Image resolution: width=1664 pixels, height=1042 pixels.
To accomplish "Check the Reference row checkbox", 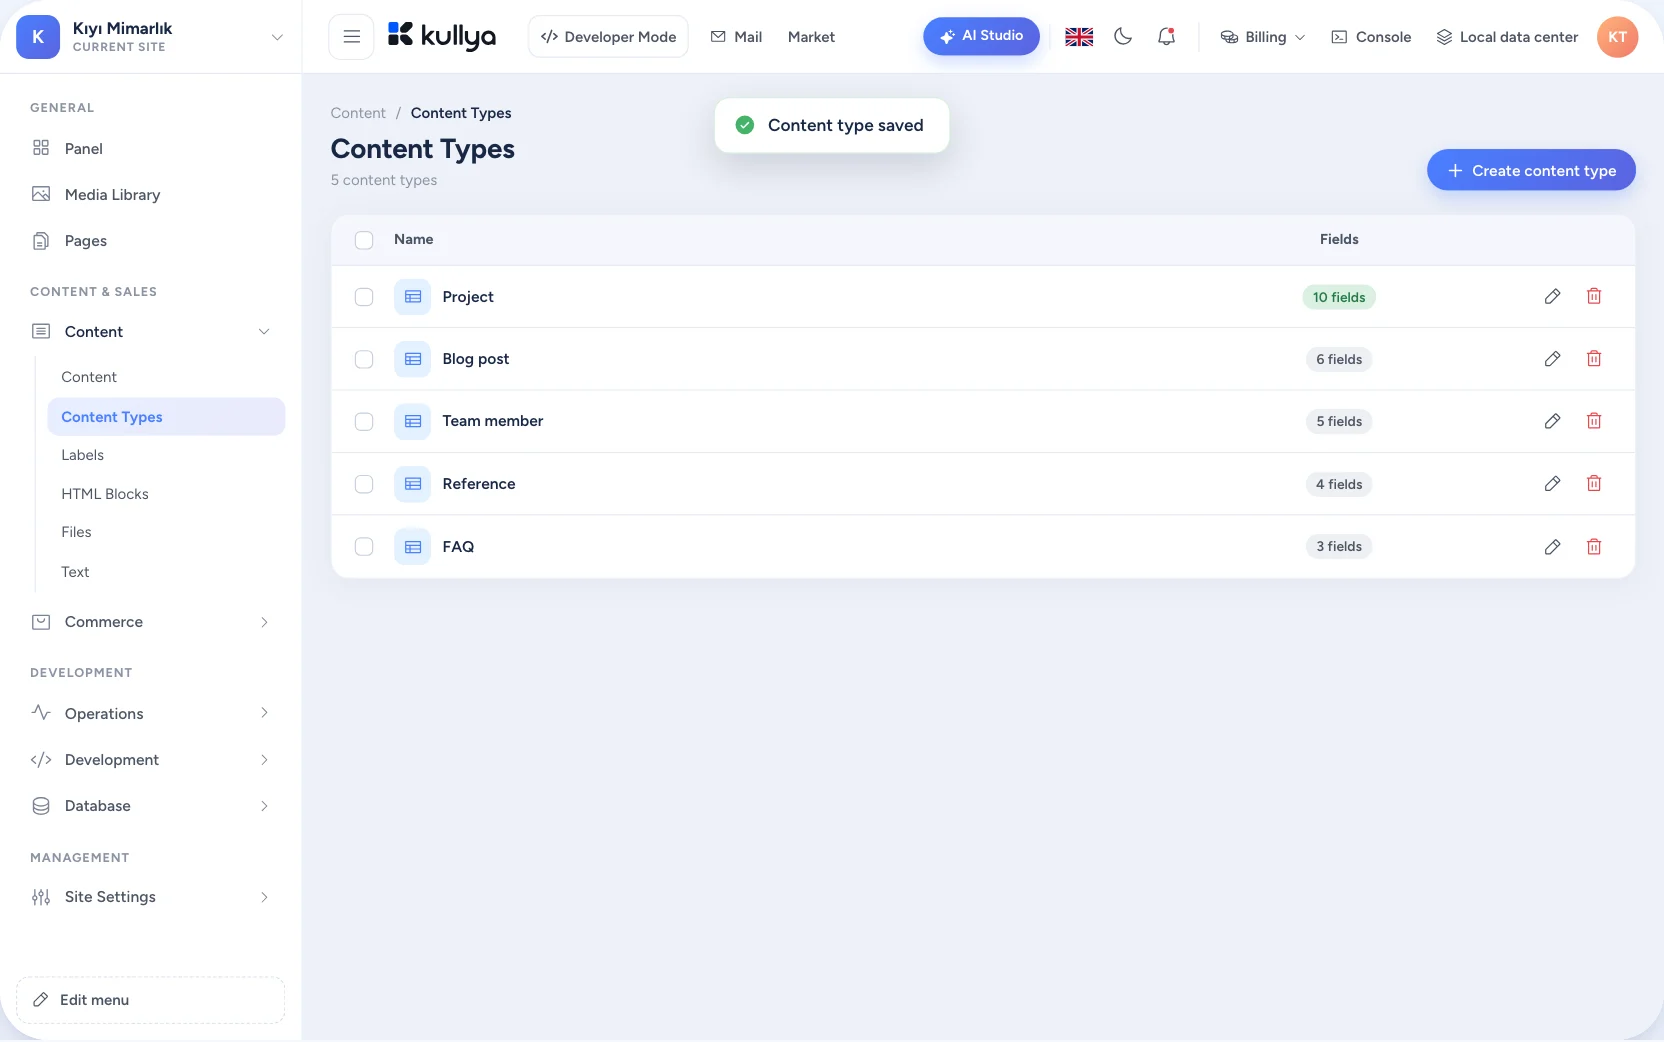I will [364, 484].
